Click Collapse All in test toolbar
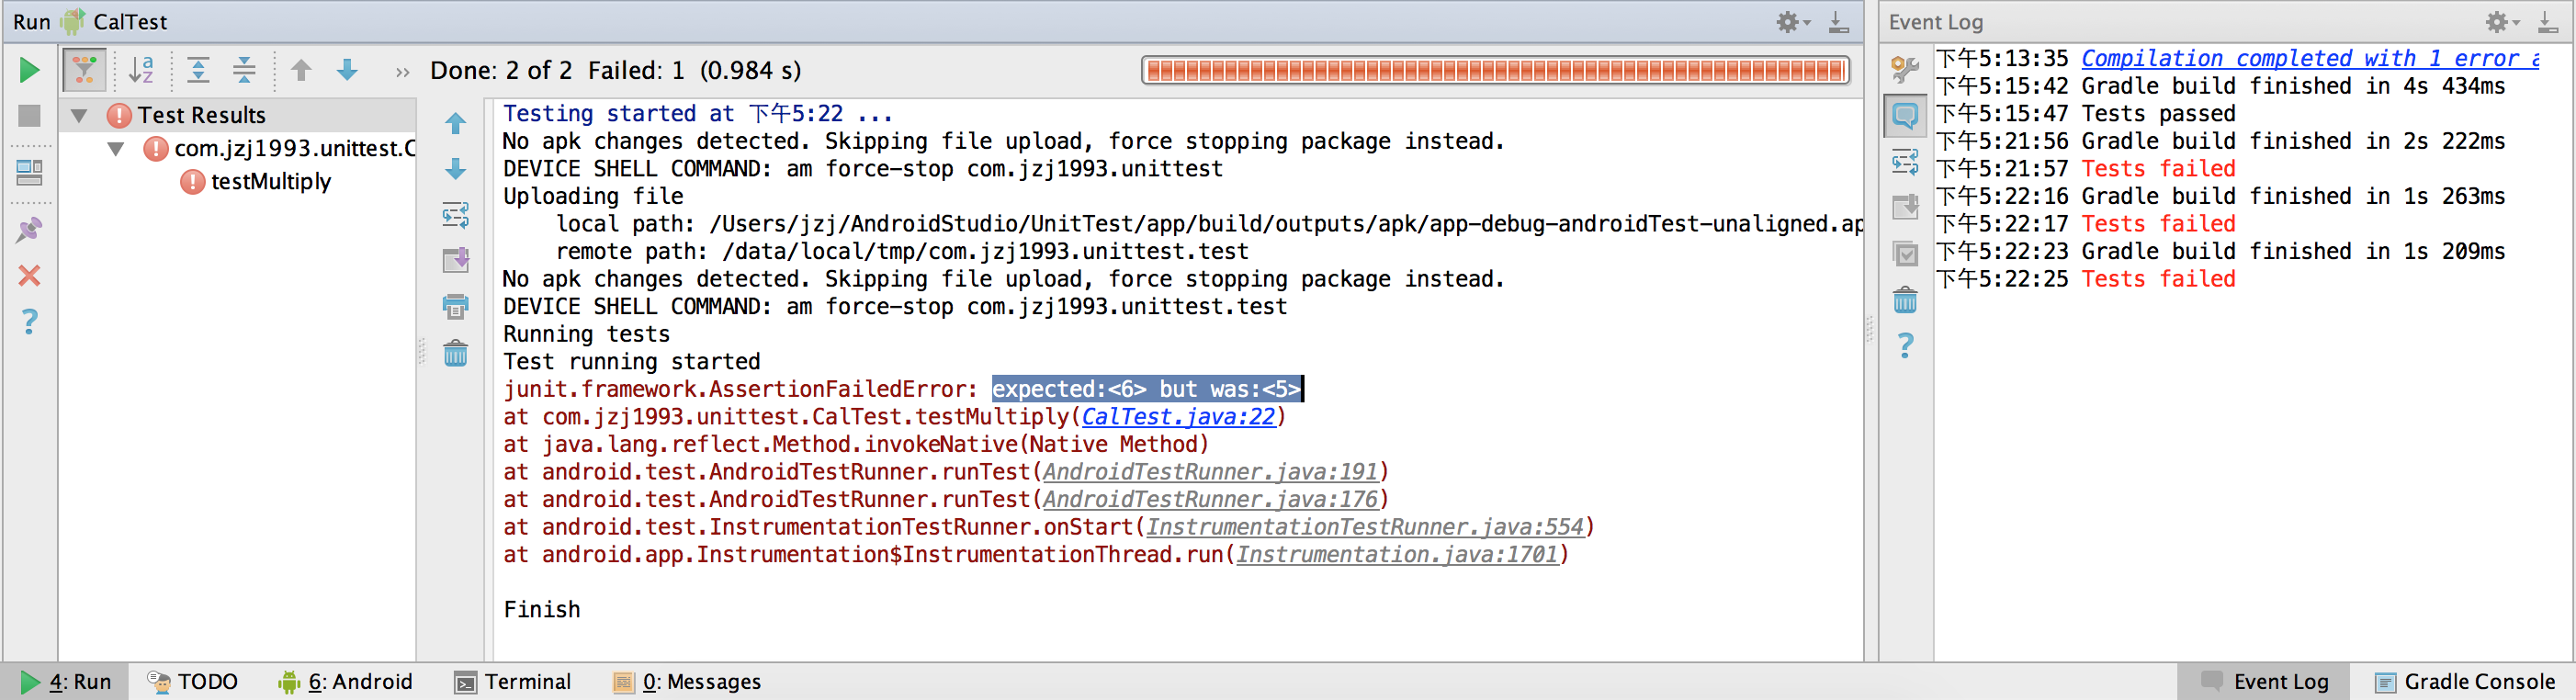The image size is (2576, 700). tap(244, 70)
